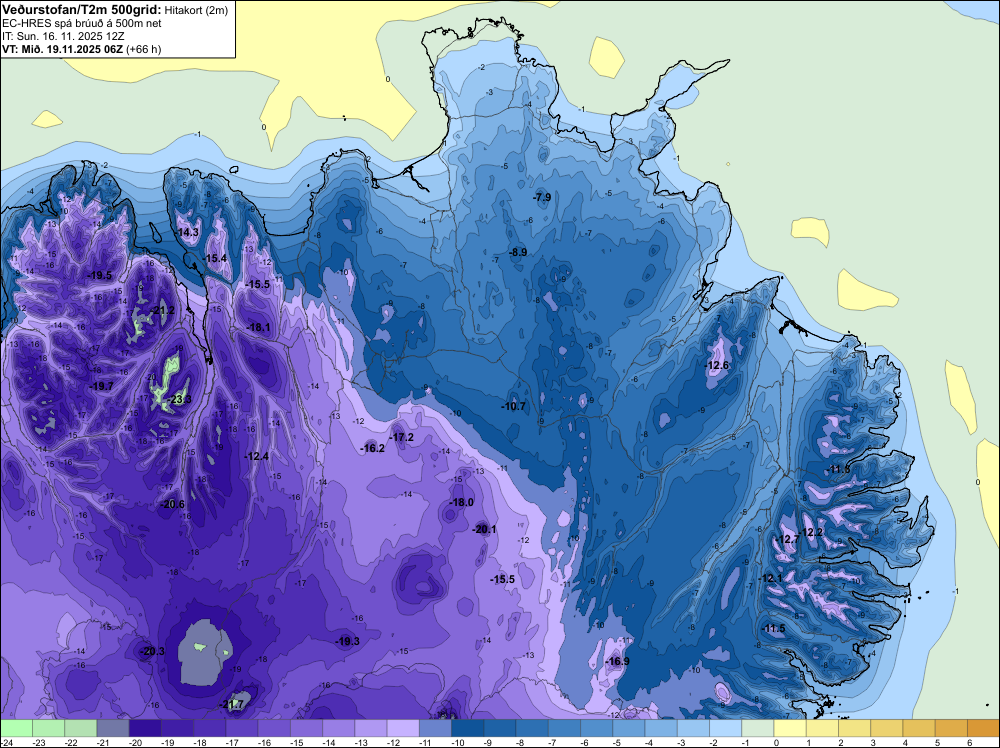Click the title 'Veðurstofan/T2m 500grid: Hitakort (2m)'

point(115,10)
